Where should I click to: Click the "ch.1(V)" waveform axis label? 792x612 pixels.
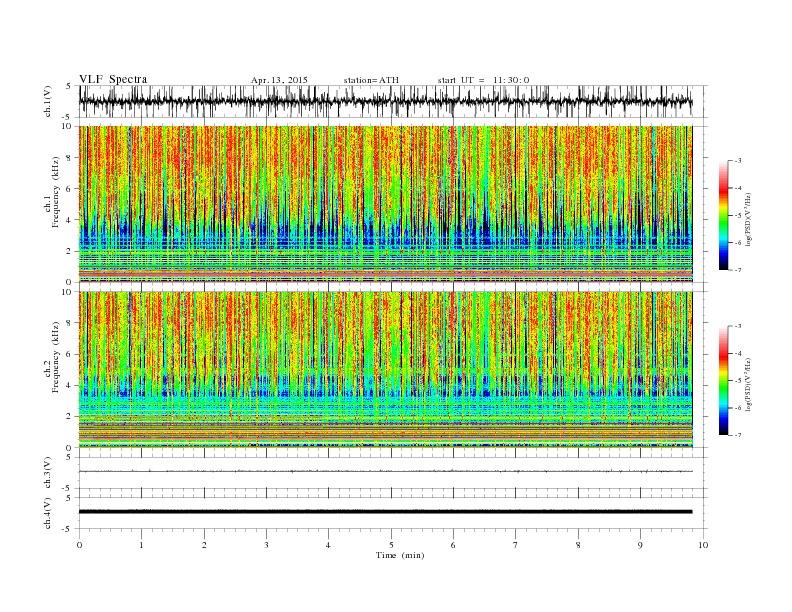[48, 101]
